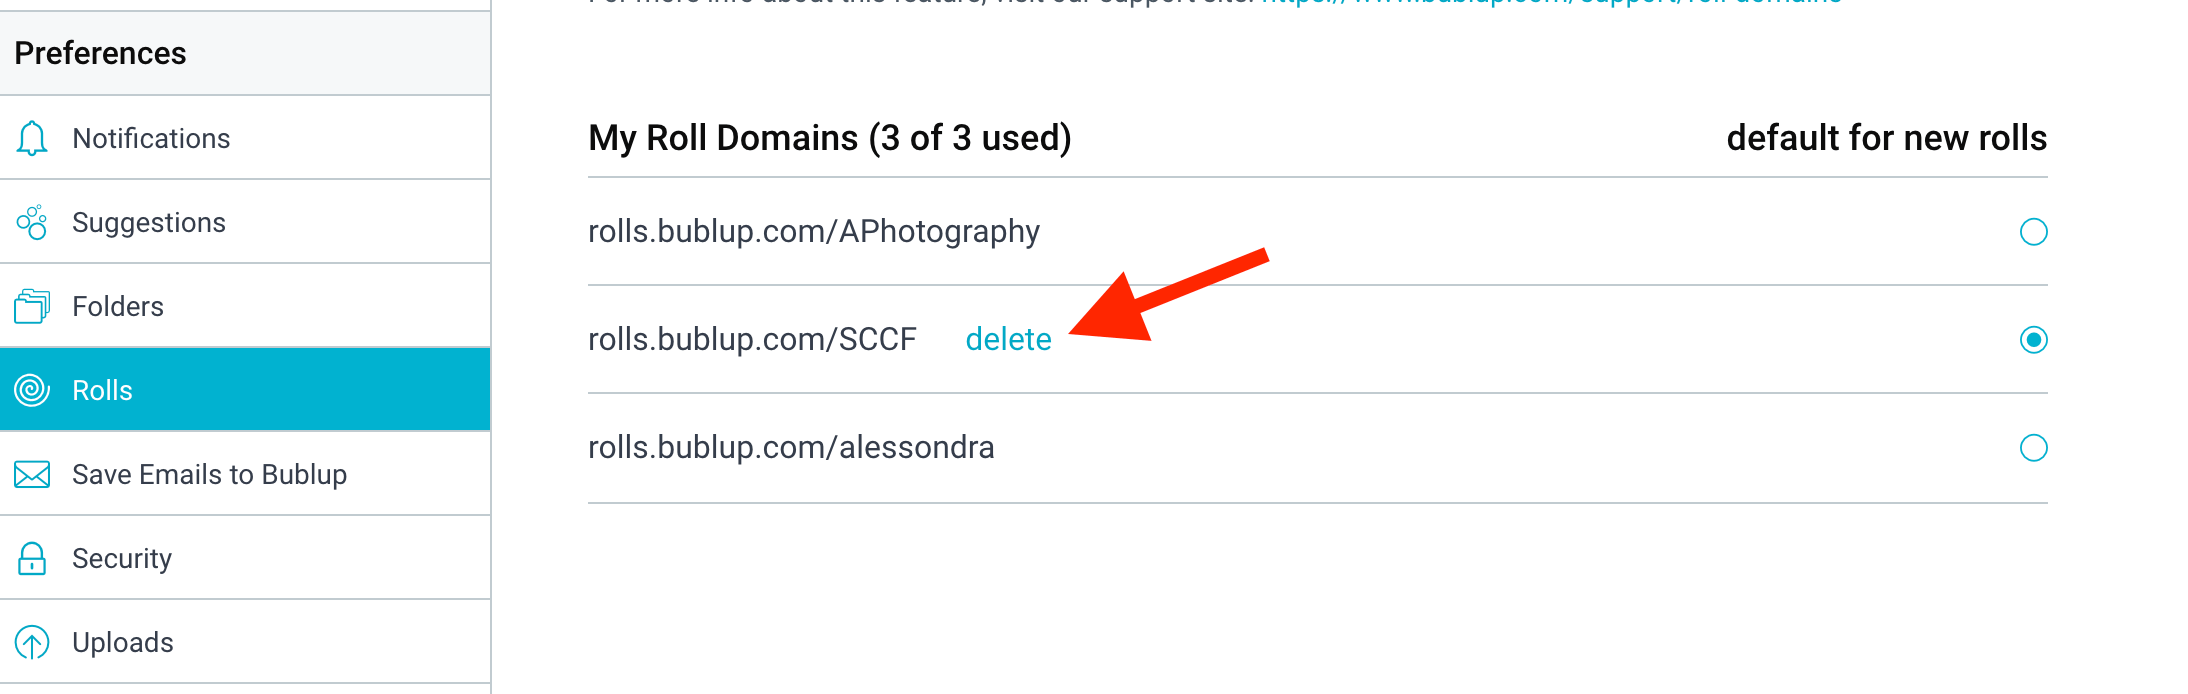Click the Notifications bell icon
The height and width of the screenshot is (694, 2188).
pos(32,138)
